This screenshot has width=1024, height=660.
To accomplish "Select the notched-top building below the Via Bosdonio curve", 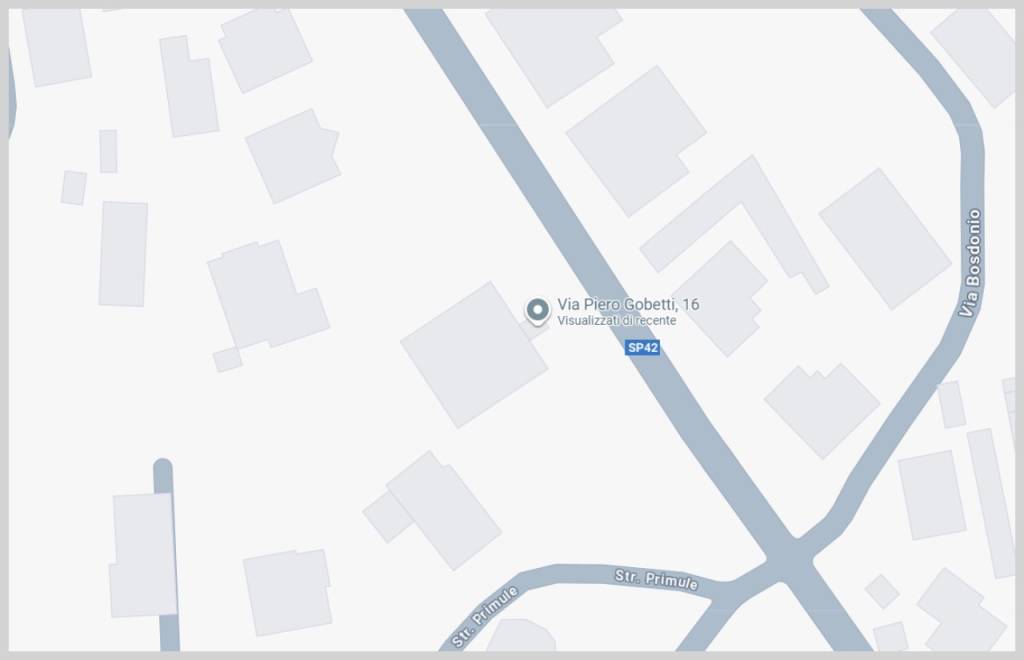I will coord(822,410).
